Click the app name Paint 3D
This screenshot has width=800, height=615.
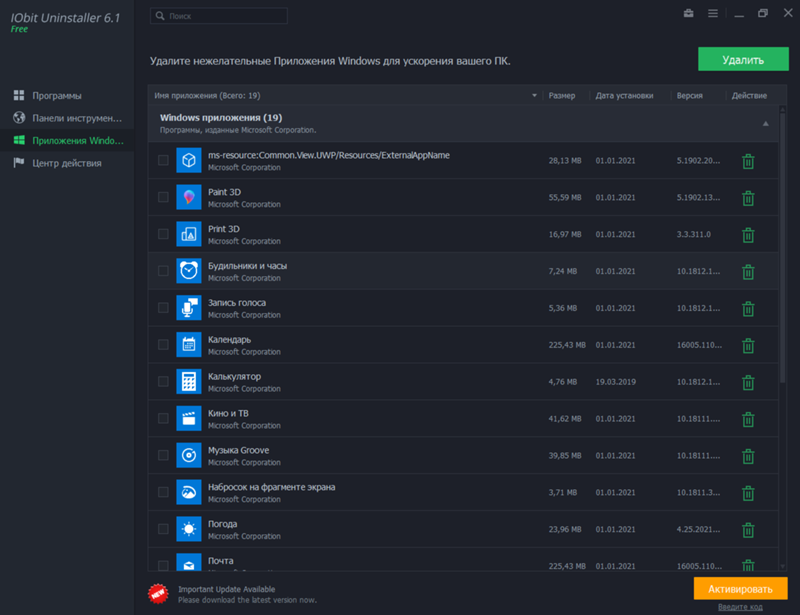(x=224, y=192)
